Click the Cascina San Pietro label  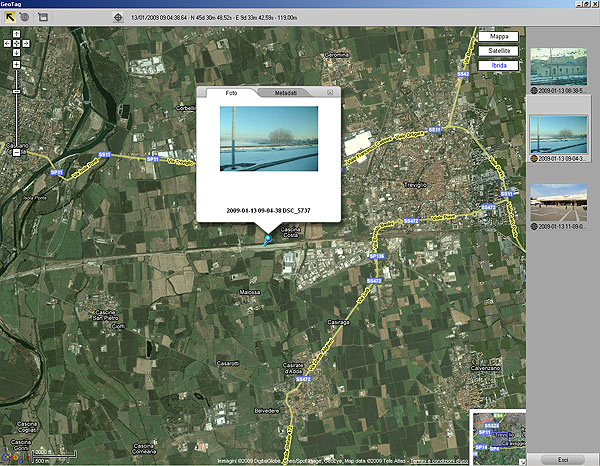[105, 315]
